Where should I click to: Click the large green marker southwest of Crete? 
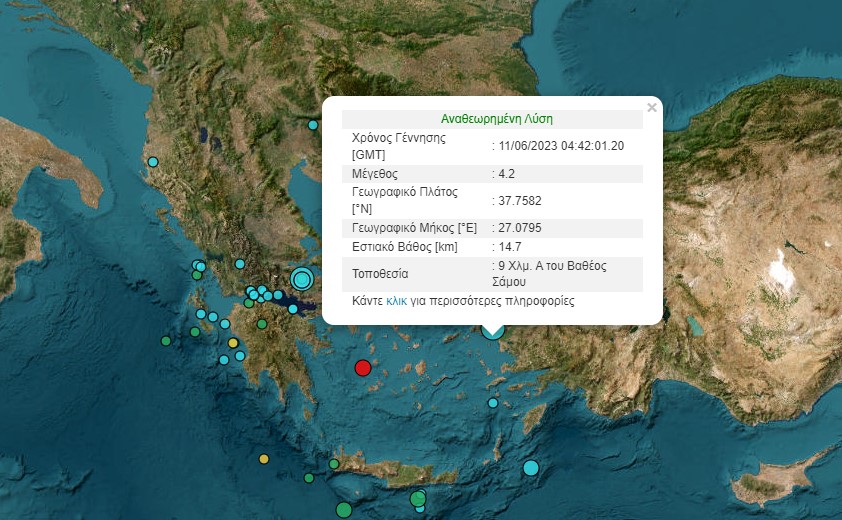(x=344, y=509)
